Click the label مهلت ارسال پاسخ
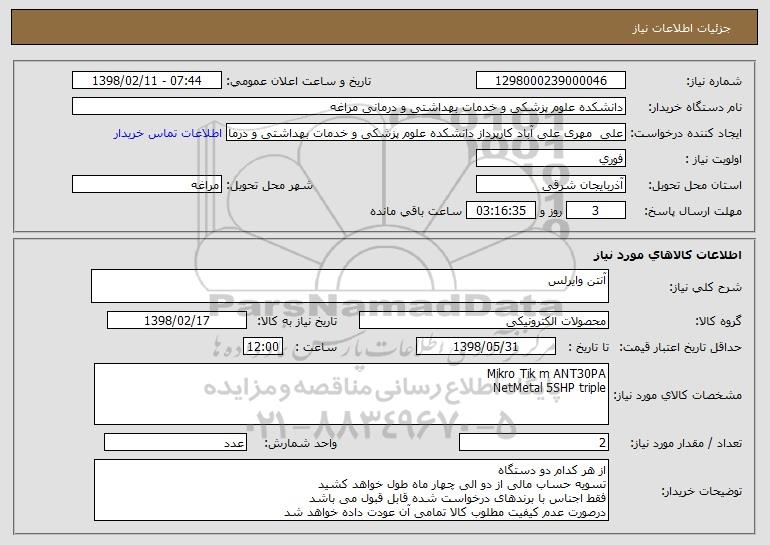 pyautogui.click(x=692, y=212)
